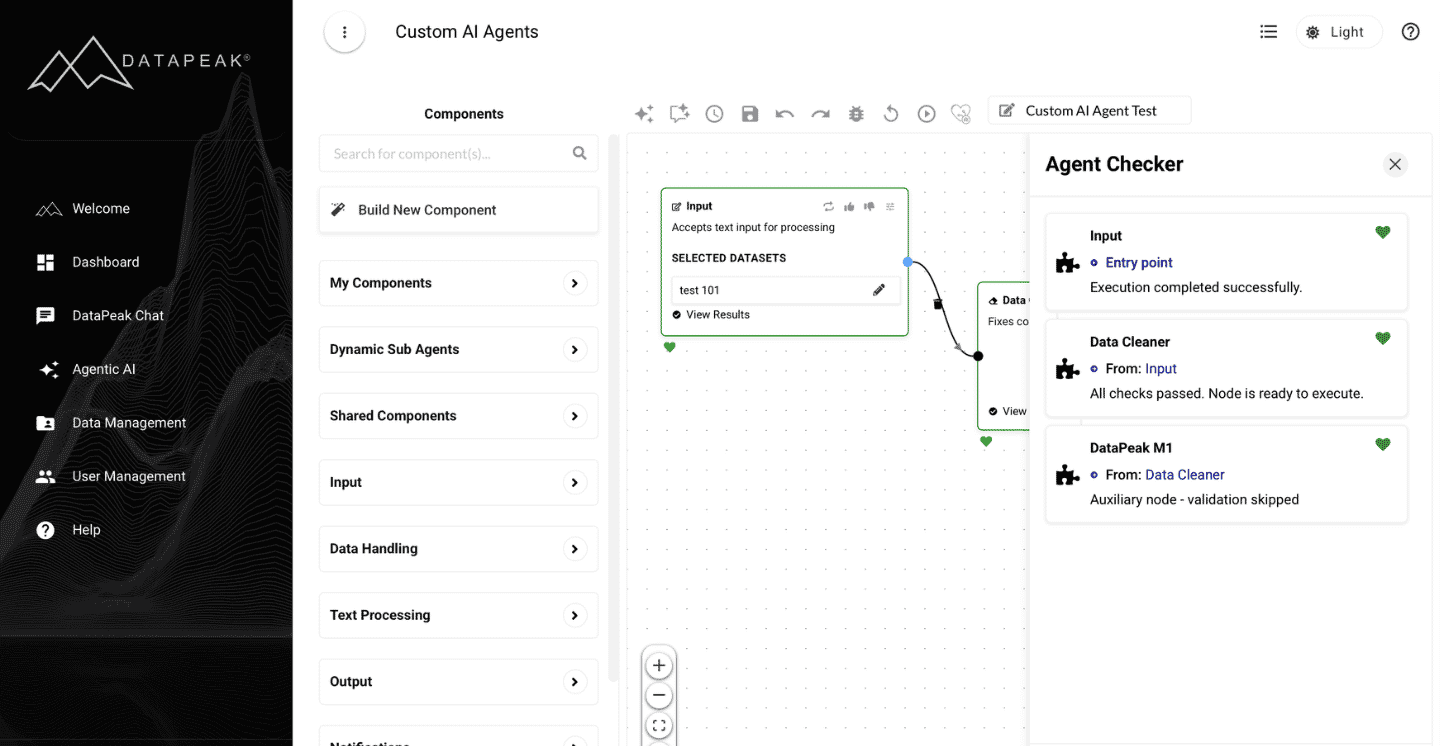The width and height of the screenshot is (1440, 746).
Task: Click the debug bug icon
Action: 856,114
